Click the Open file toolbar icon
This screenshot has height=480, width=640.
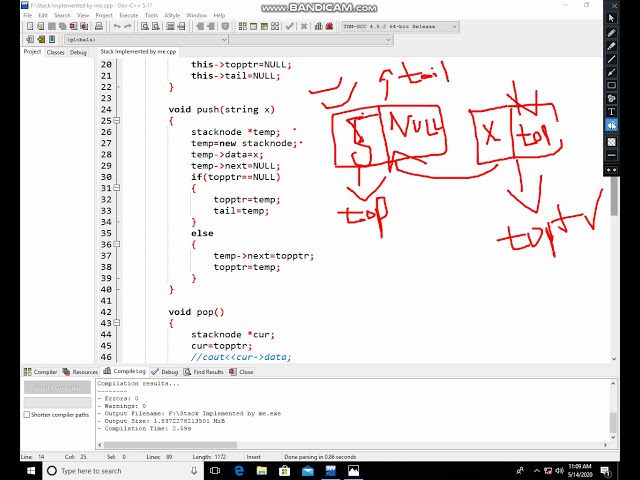point(40,27)
